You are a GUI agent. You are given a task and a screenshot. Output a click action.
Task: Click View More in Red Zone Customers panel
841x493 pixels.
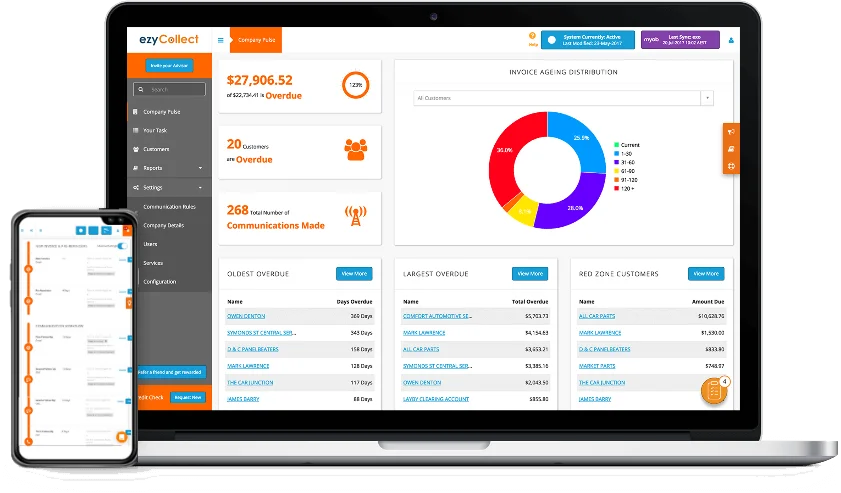pyautogui.click(x=706, y=274)
